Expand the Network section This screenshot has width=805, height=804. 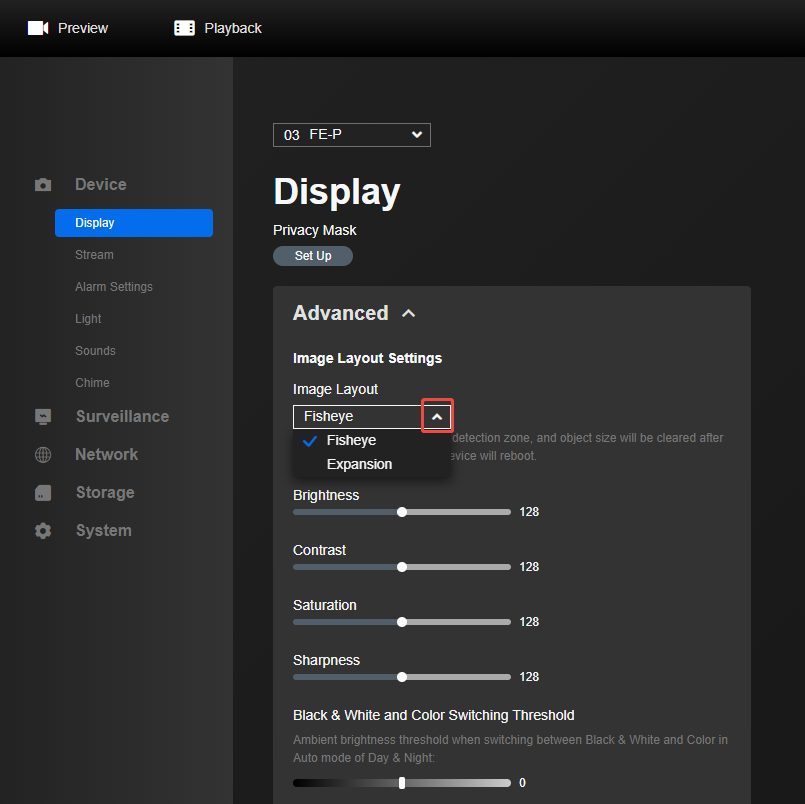[107, 454]
